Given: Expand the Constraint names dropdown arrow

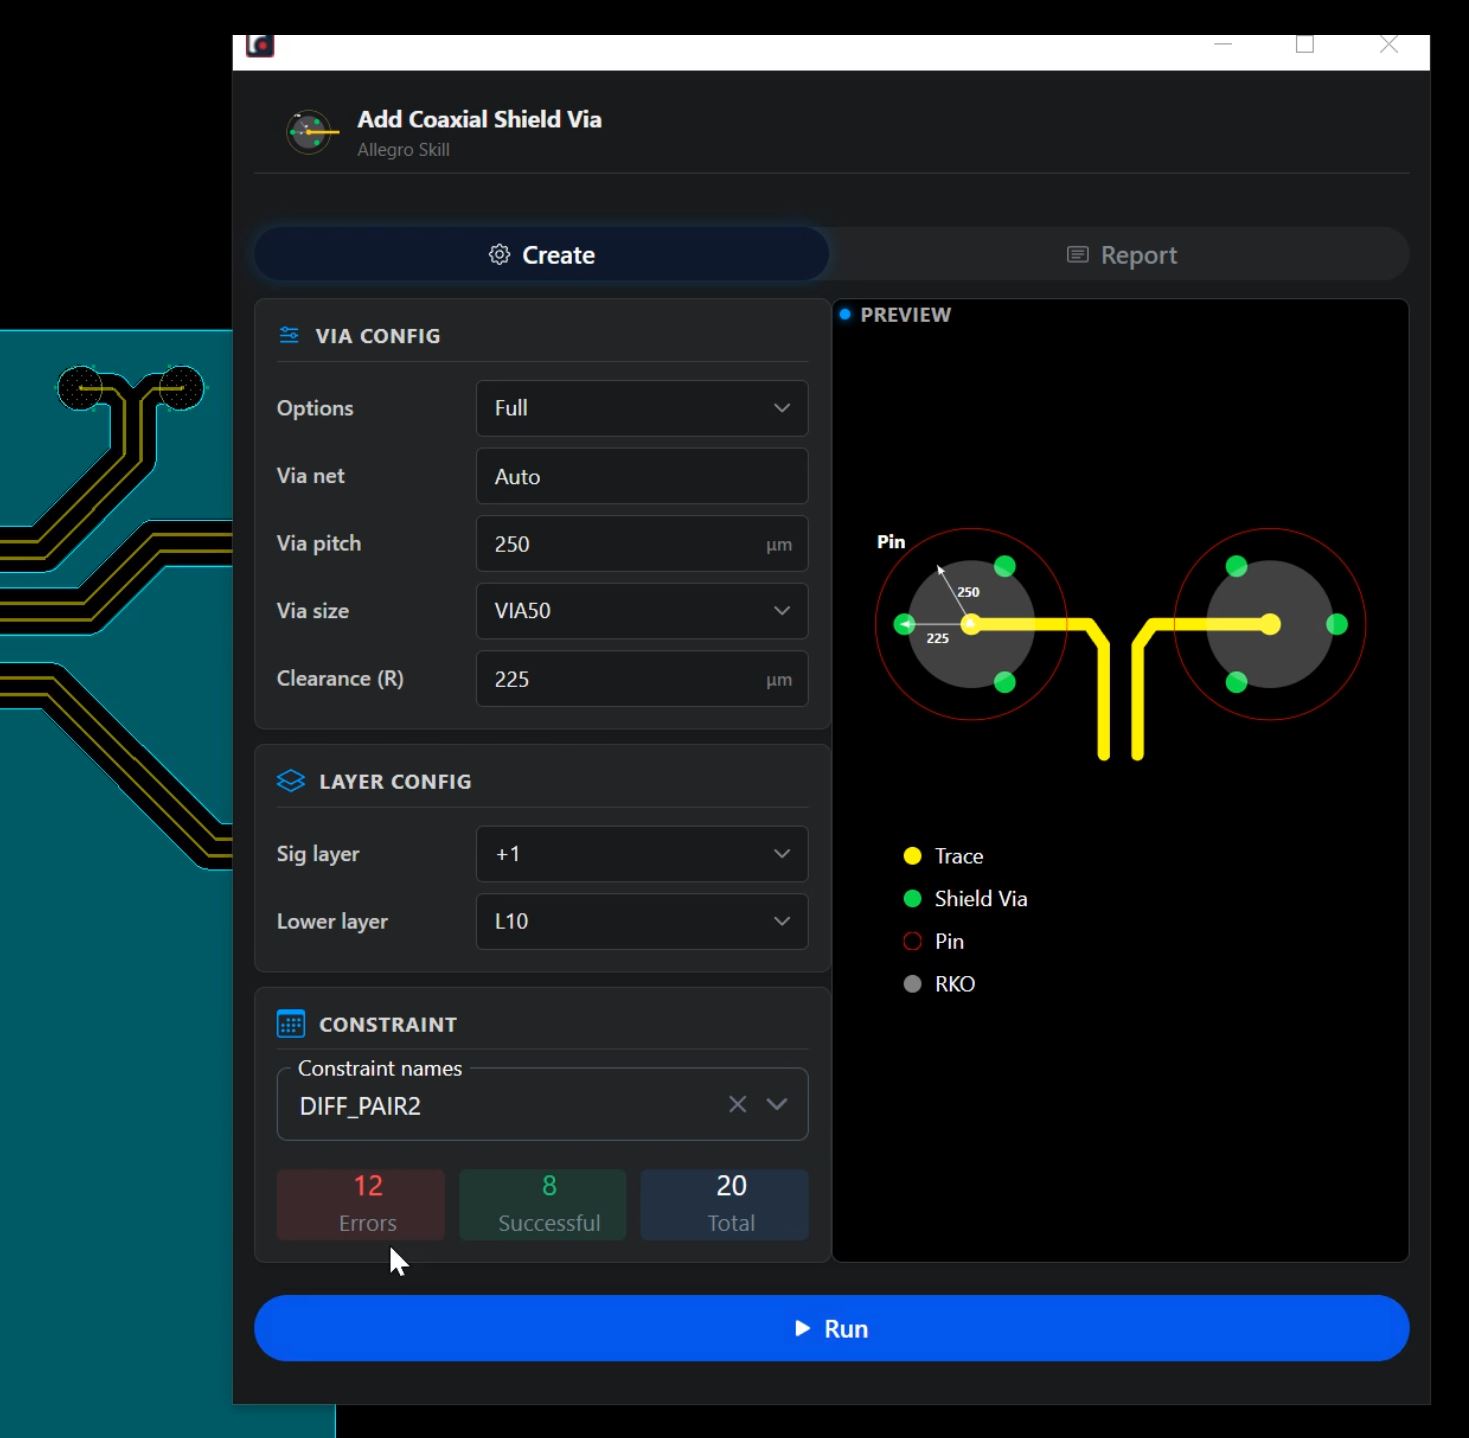Looking at the screenshot, I should coord(777,1104).
